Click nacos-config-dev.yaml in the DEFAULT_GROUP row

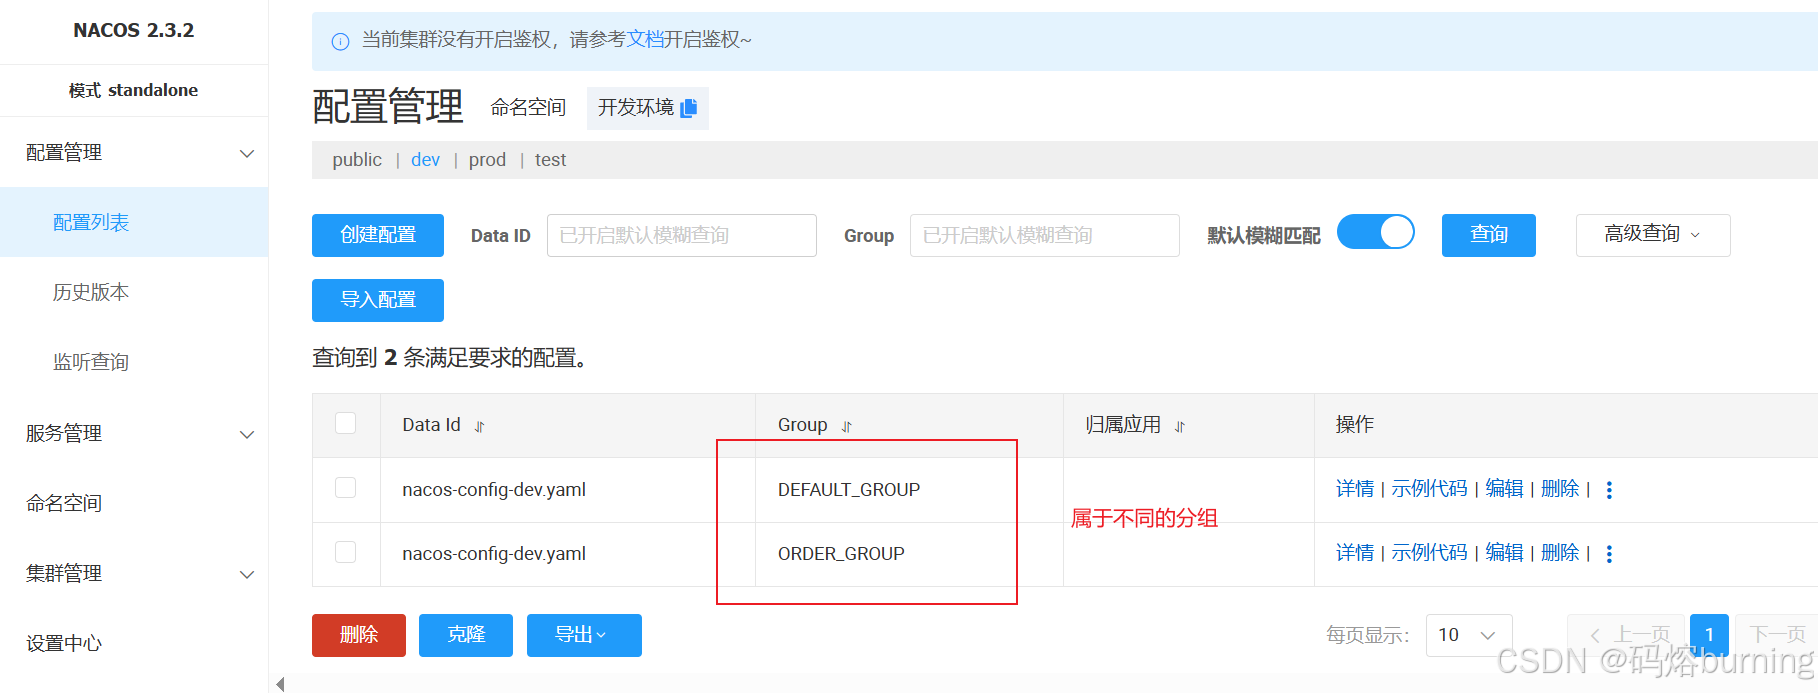[x=494, y=490]
